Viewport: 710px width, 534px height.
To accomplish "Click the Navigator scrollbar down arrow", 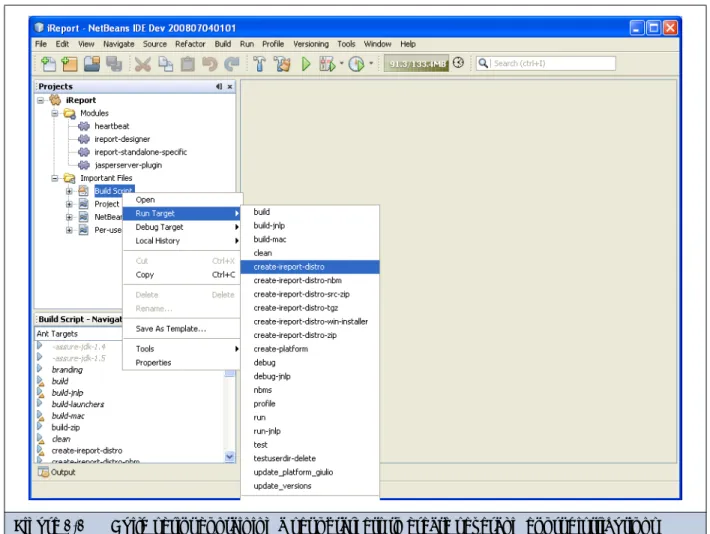I will pyautogui.click(x=230, y=457).
